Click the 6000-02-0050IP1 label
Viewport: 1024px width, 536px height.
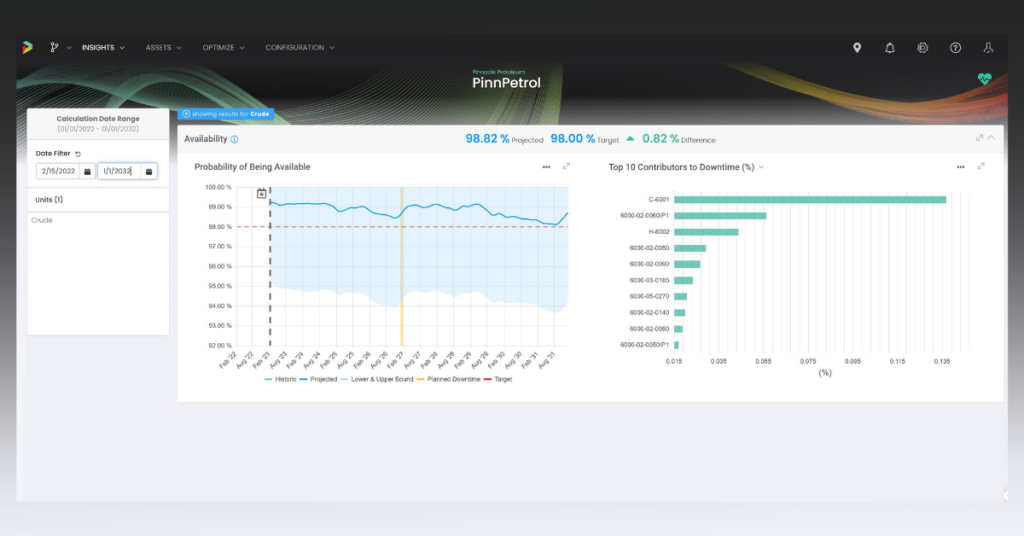pyautogui.click(x=645, y=345)
